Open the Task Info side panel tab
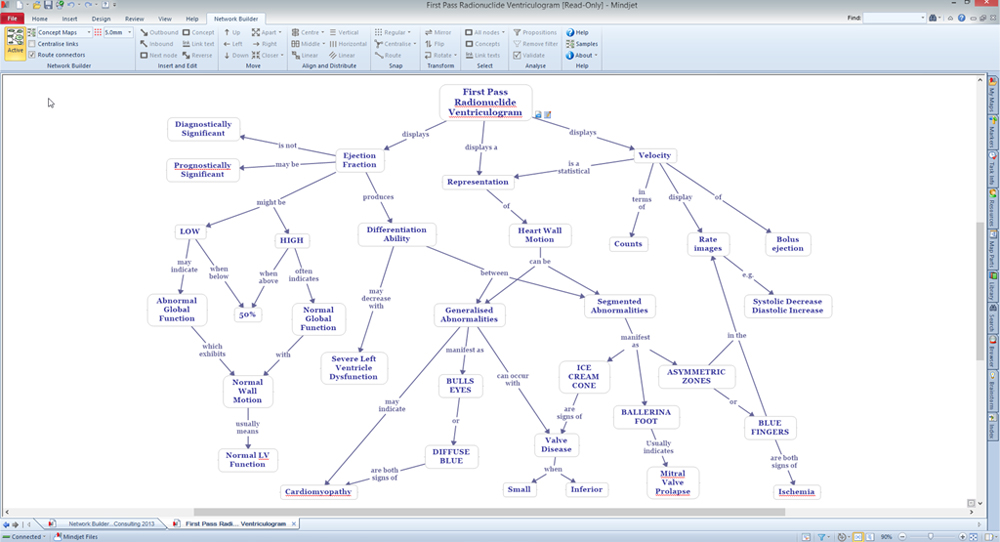The width and height of the screenshot is (1000, 542). (x=993, y=167)
